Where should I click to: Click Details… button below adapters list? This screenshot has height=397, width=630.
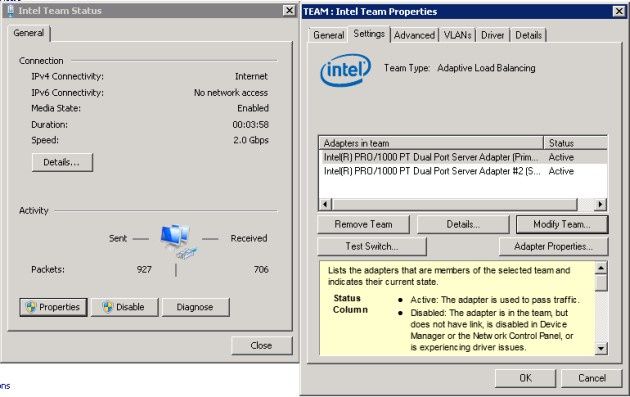pyautogui.click(x=463, y=224)
